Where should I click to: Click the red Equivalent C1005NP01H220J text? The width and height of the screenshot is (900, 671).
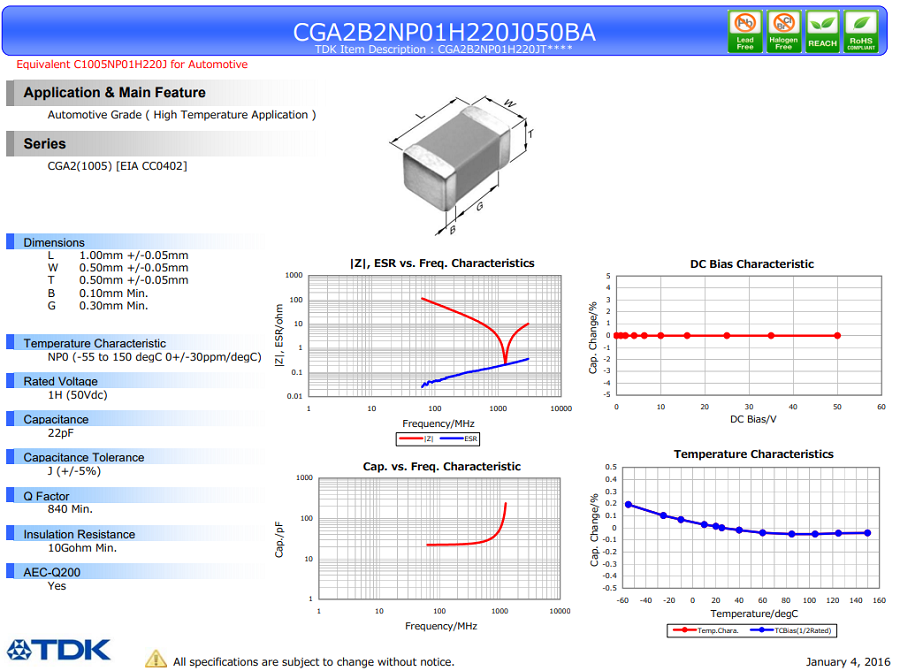[x=132, y=64]
